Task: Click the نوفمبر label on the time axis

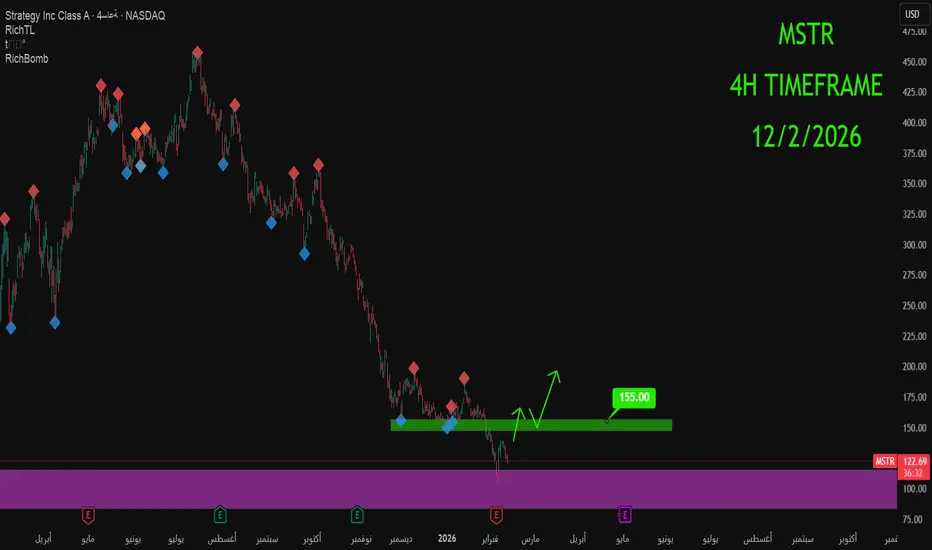Action: 361,539
